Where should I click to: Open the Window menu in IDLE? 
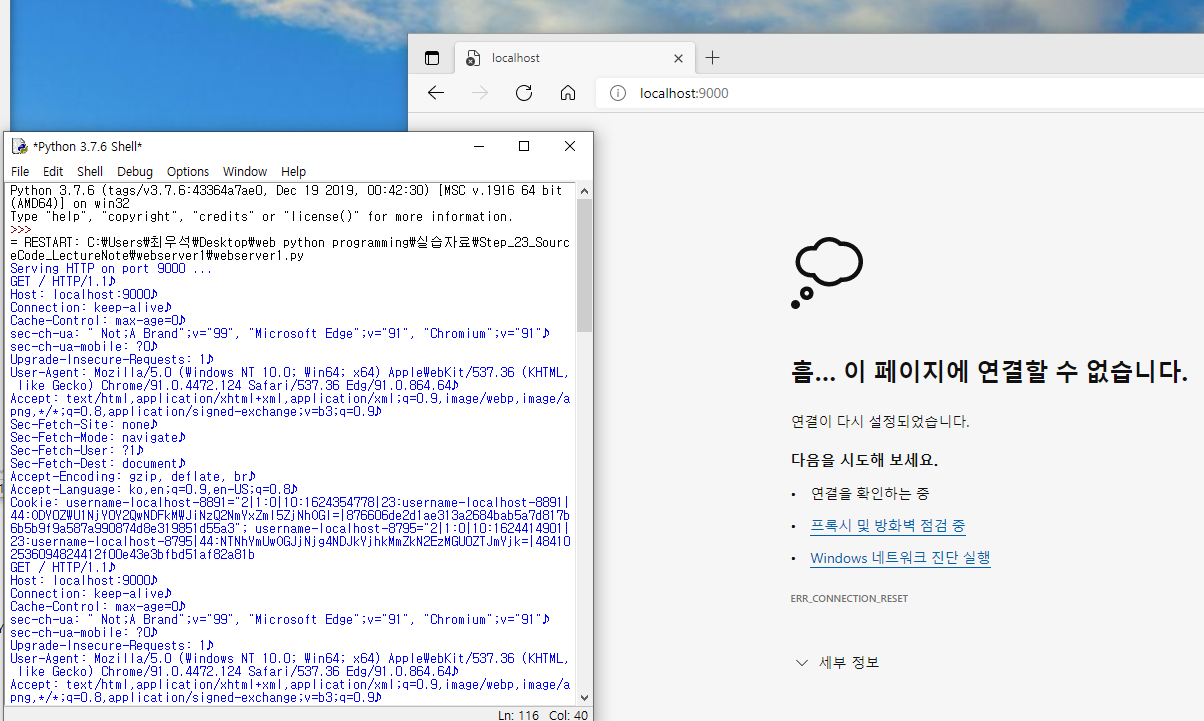click(x=245, y=172)
